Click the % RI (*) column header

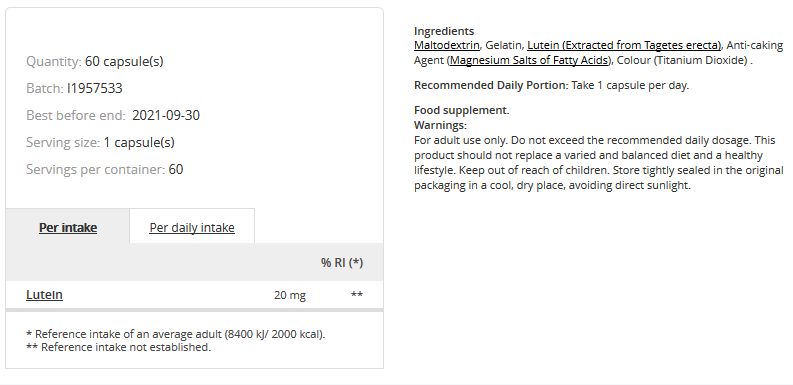[342, 263]
